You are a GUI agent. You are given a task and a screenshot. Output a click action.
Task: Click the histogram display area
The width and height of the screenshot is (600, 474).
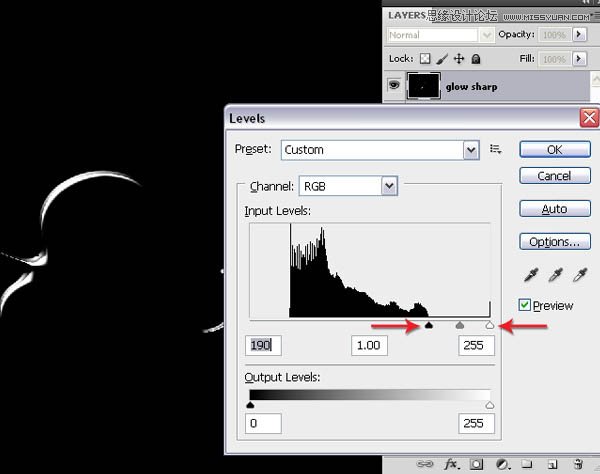click(x=370, y=270)
